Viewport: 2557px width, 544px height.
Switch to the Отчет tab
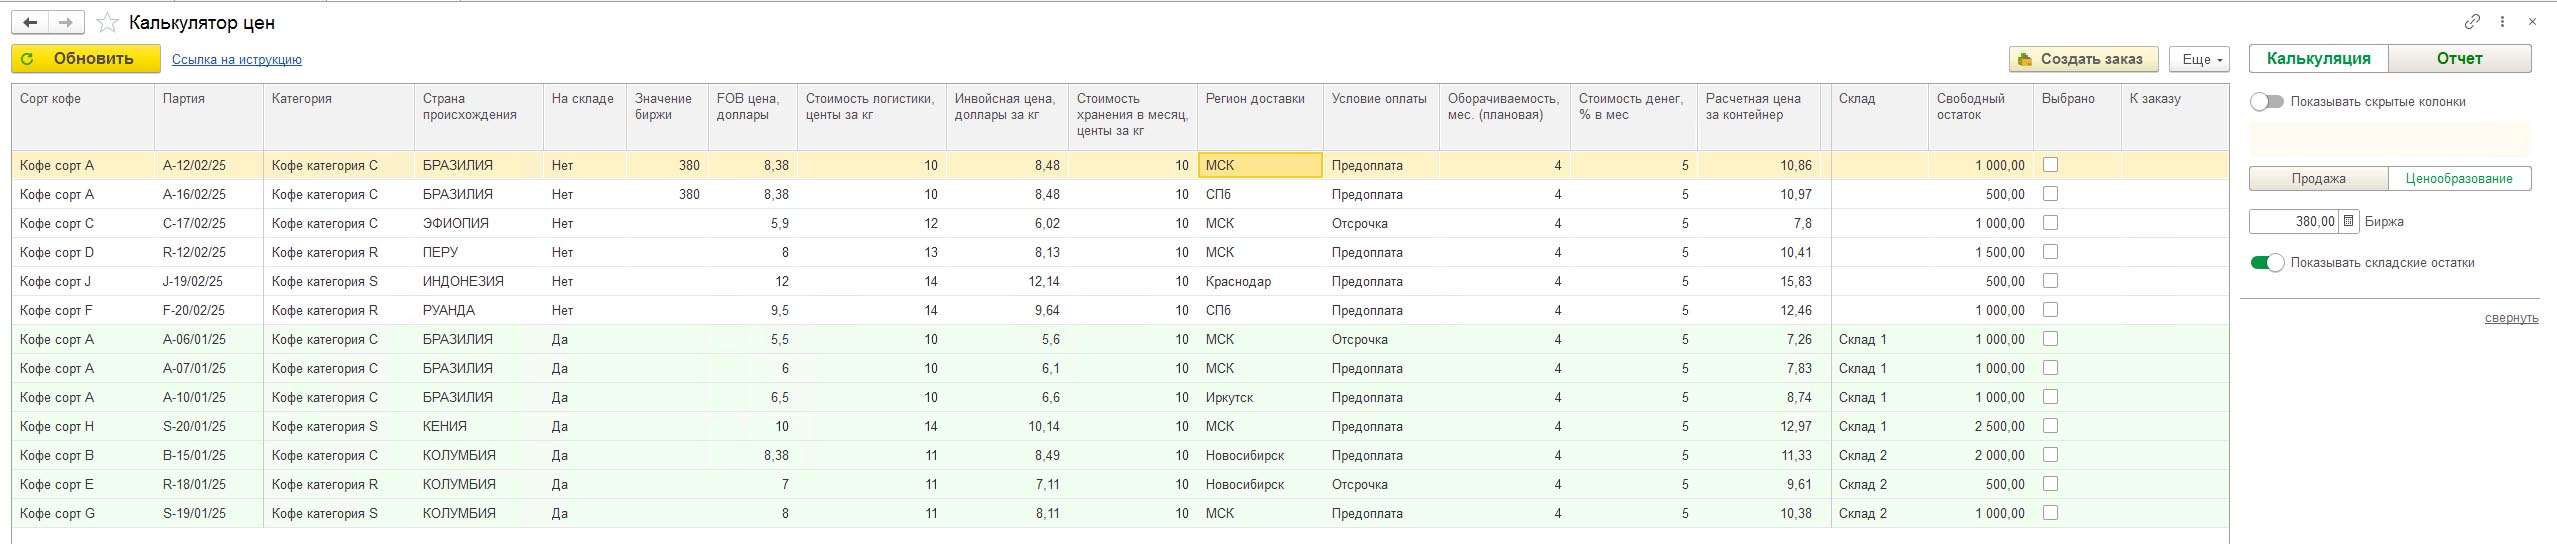(2459, 59)
